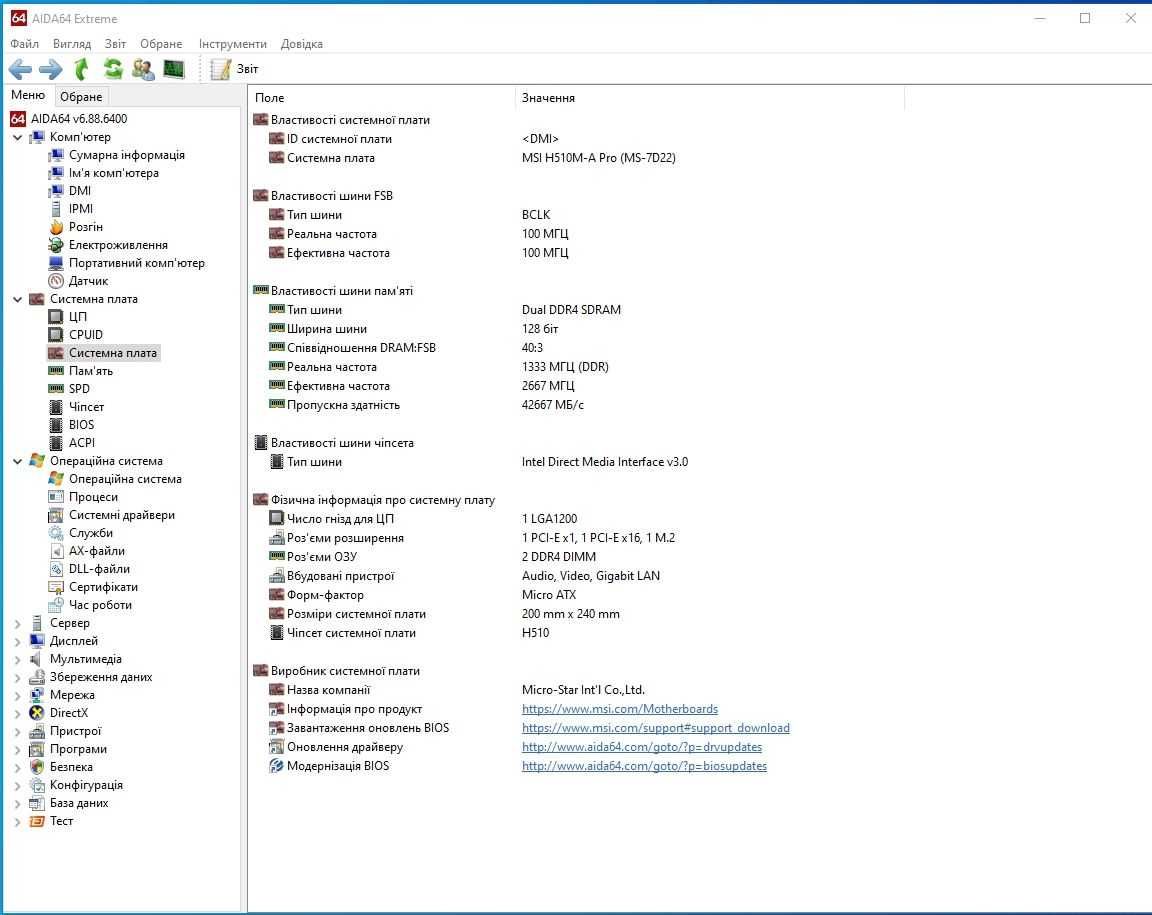Open Ім'я комп'ютера tree item
The image size is (1152, 915).
[114, 173]
